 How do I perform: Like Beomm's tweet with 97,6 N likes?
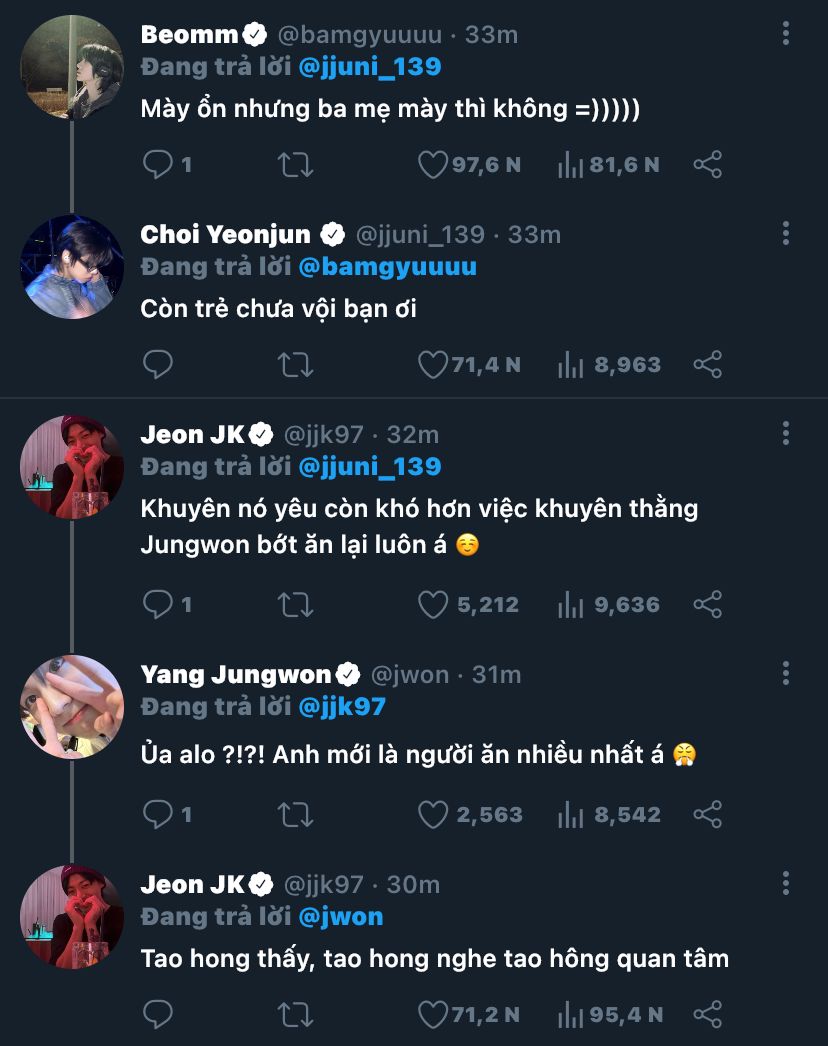coord(432,164)
